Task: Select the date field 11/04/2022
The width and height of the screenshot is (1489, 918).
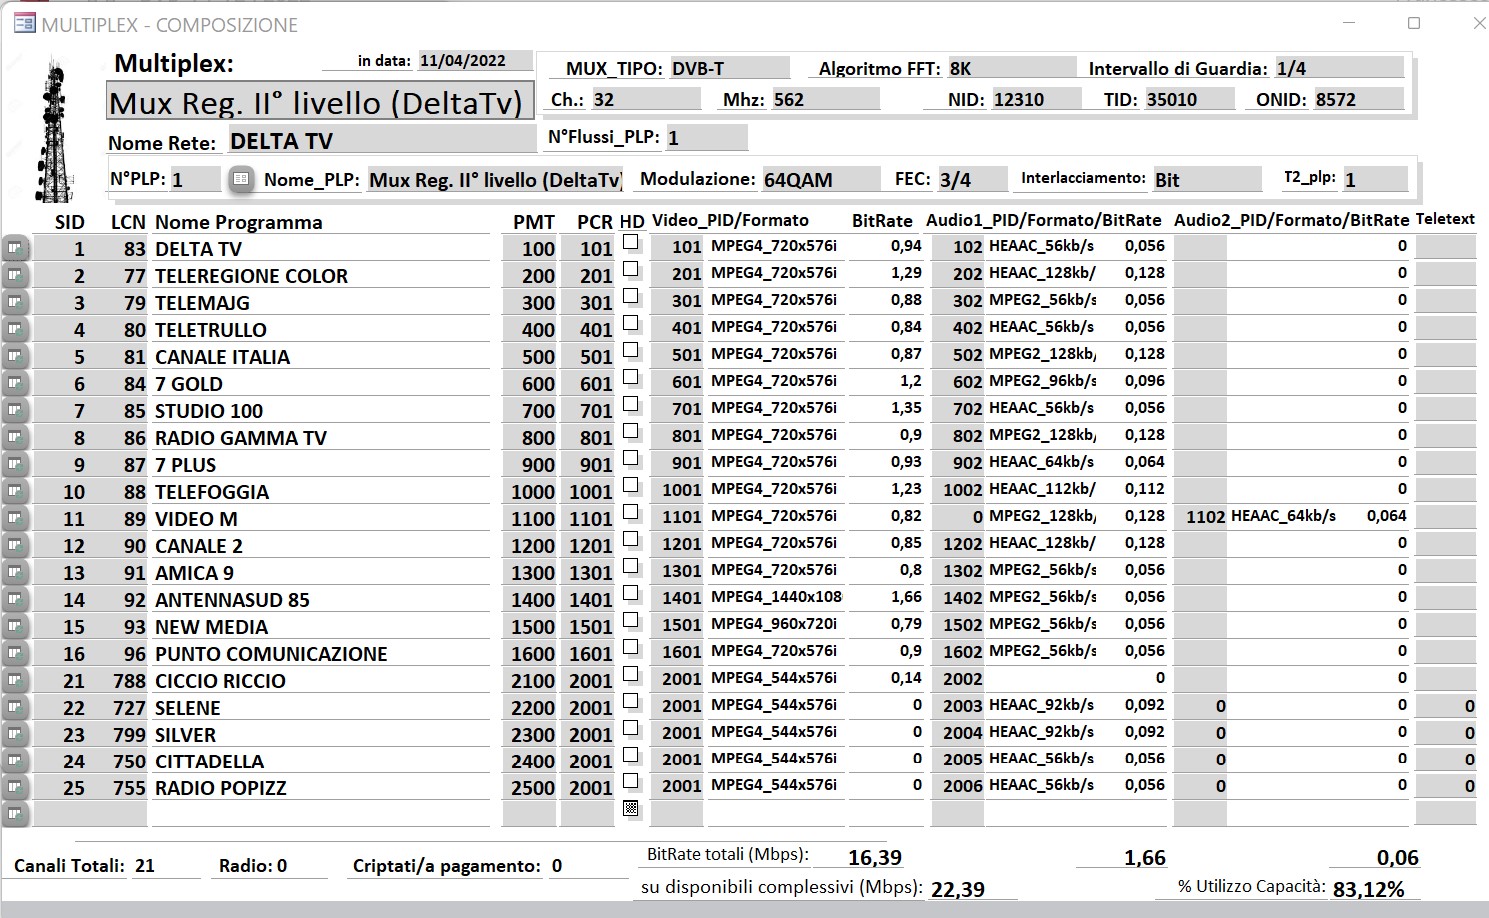Action: point(475,61)
